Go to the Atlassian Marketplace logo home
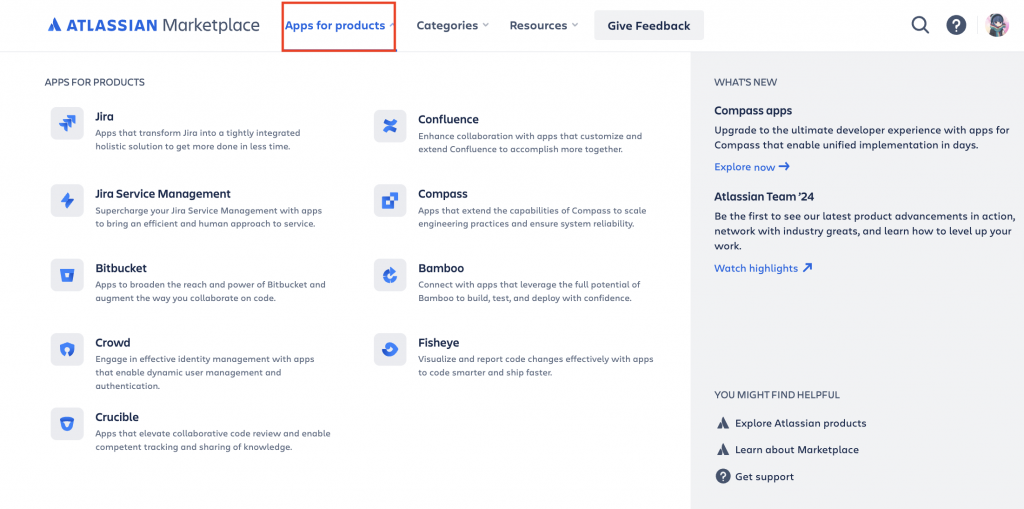The width and height of the screenshot is (1024, 509). tap(153, 25)
